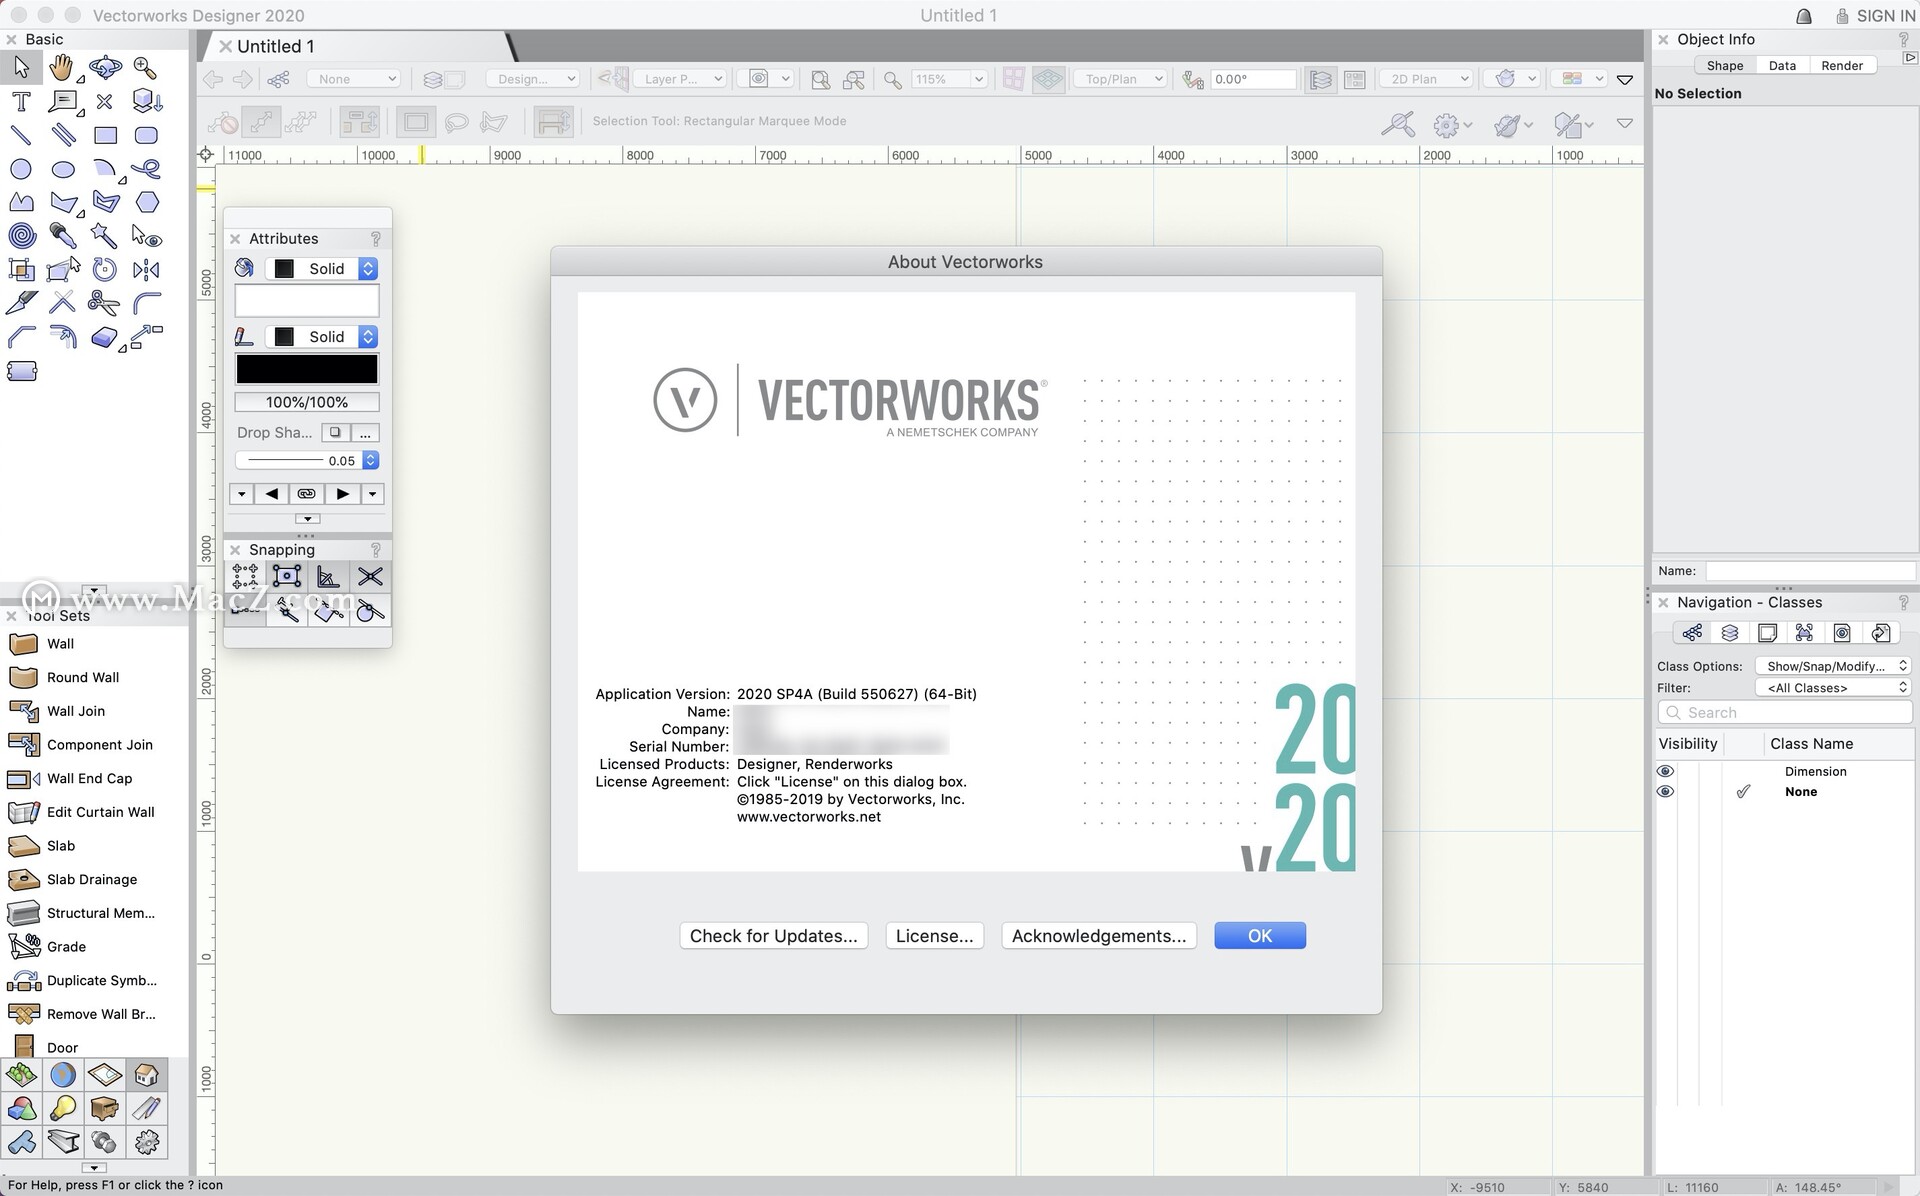Open the Top/Plan view dropdown
Viewport: 1920px width, 1196px height.
1120,79
